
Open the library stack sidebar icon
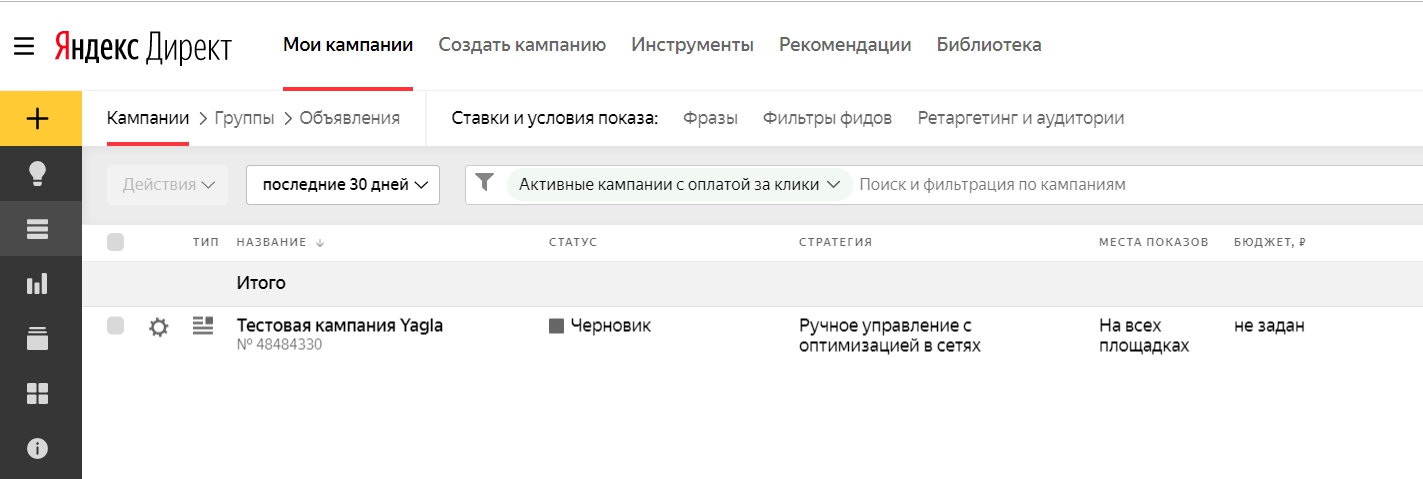point(37,338)
